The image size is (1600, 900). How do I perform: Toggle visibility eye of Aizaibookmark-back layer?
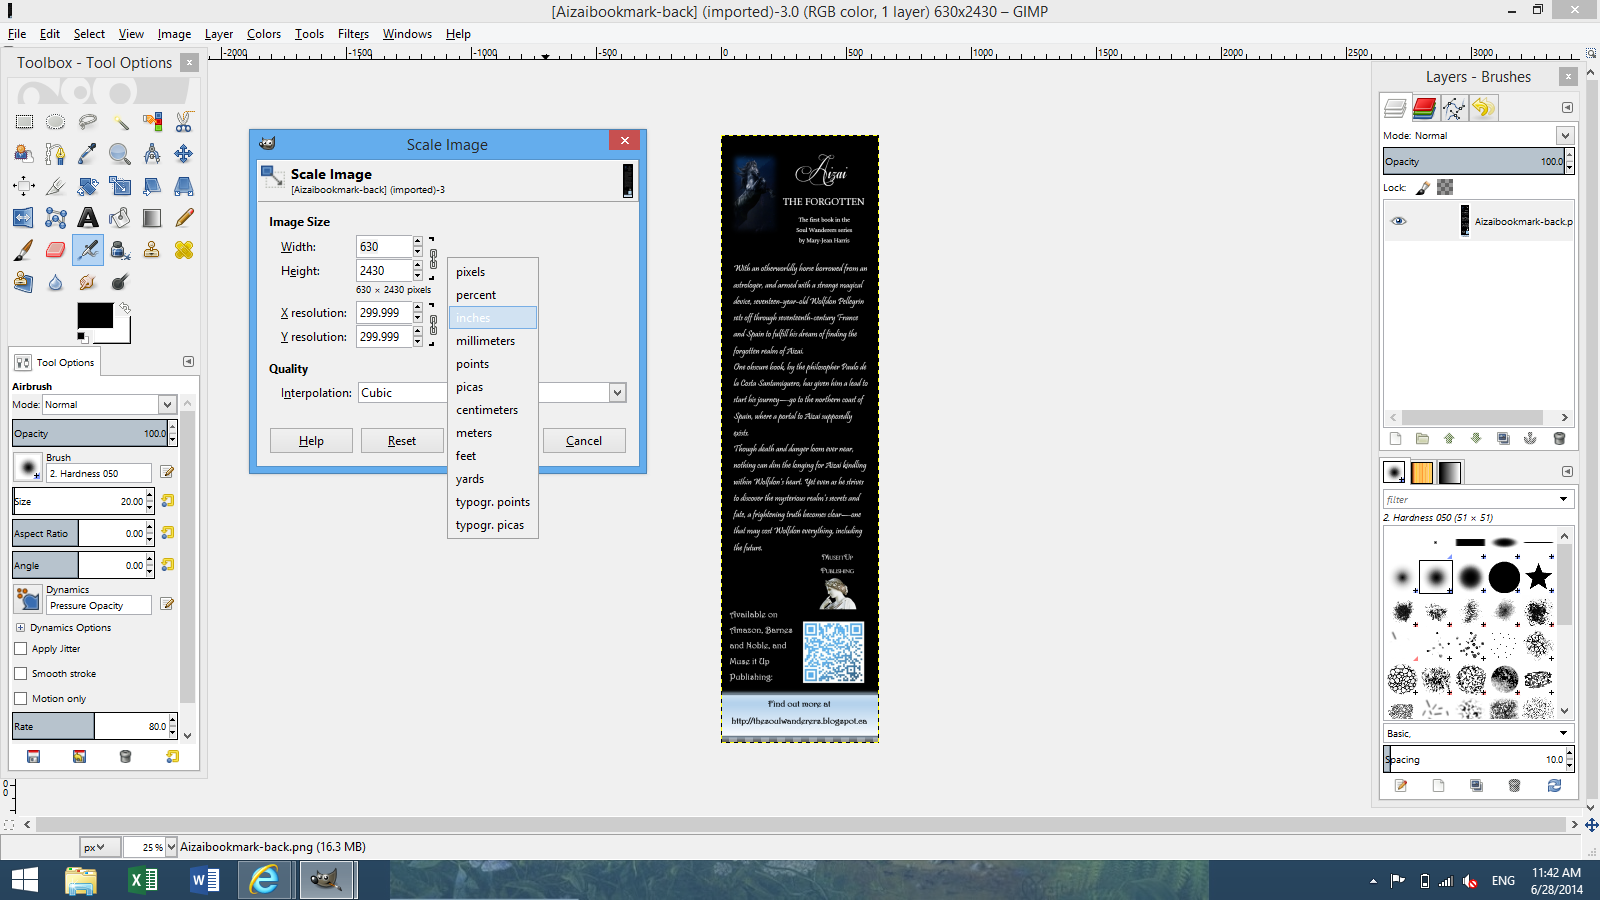click(x=1399, y=221)
